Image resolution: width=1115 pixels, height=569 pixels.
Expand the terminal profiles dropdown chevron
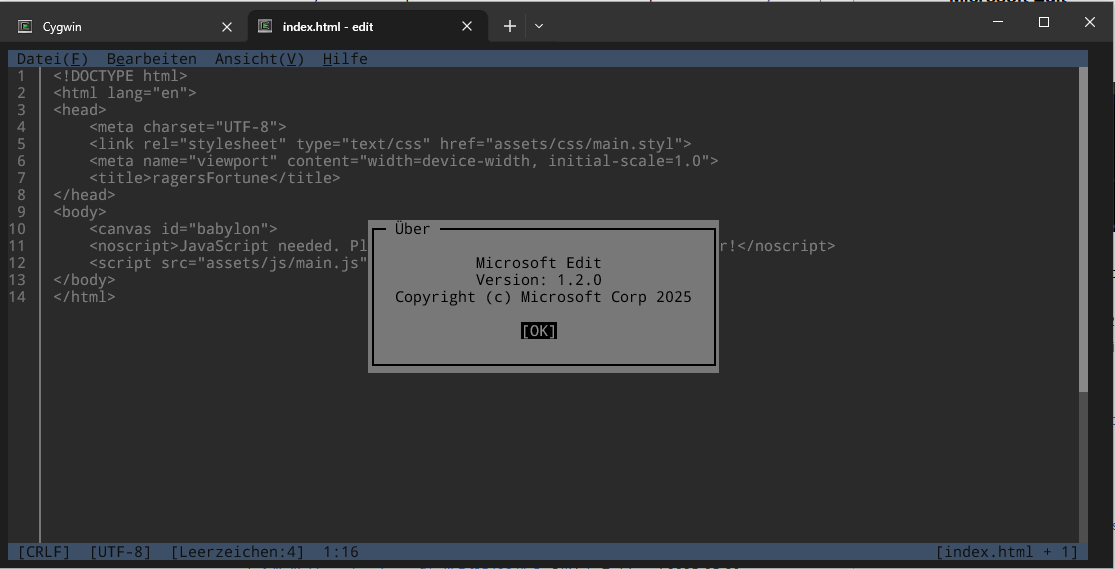539,27
